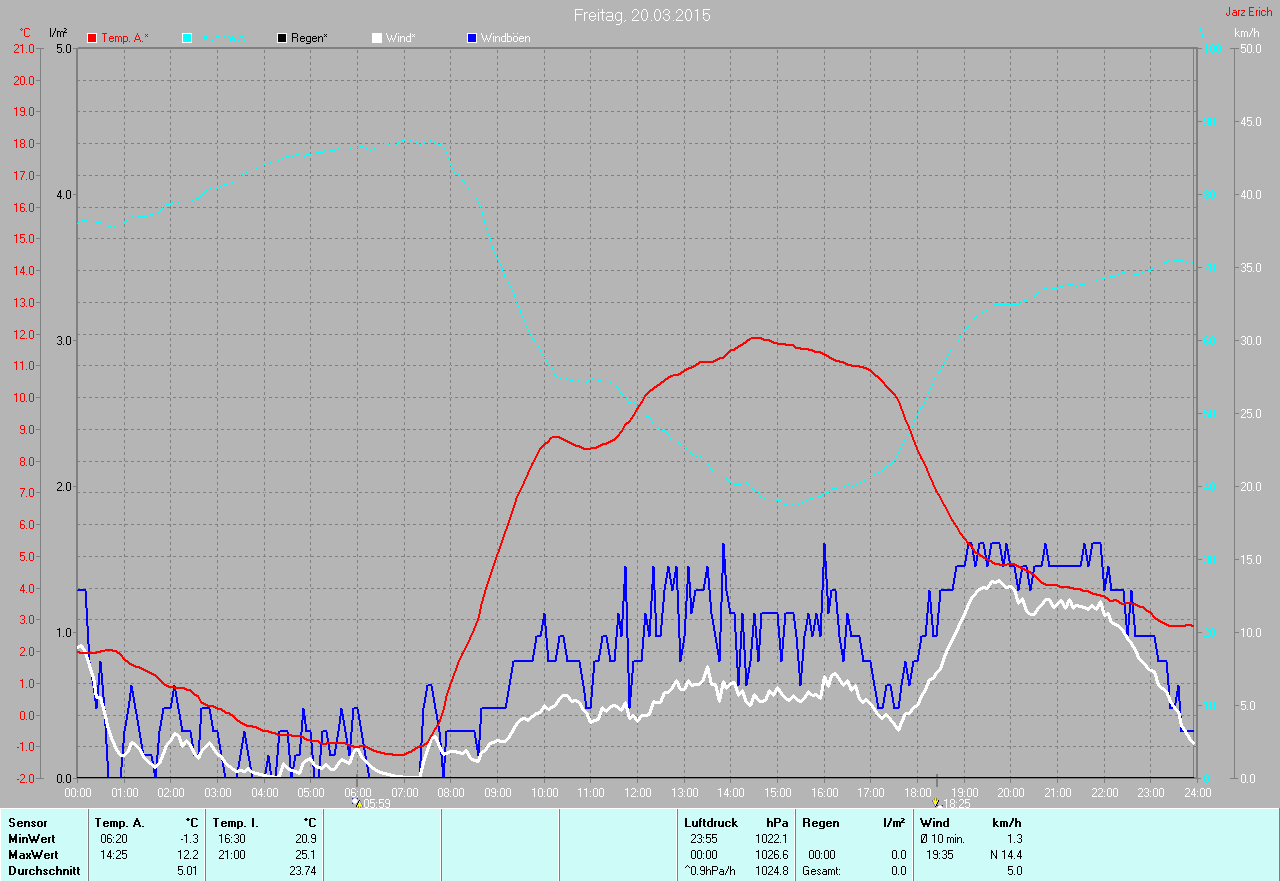Click the '23:55' minimum pressure time
Screen dimensions: 1280x881
click(704, 839)
